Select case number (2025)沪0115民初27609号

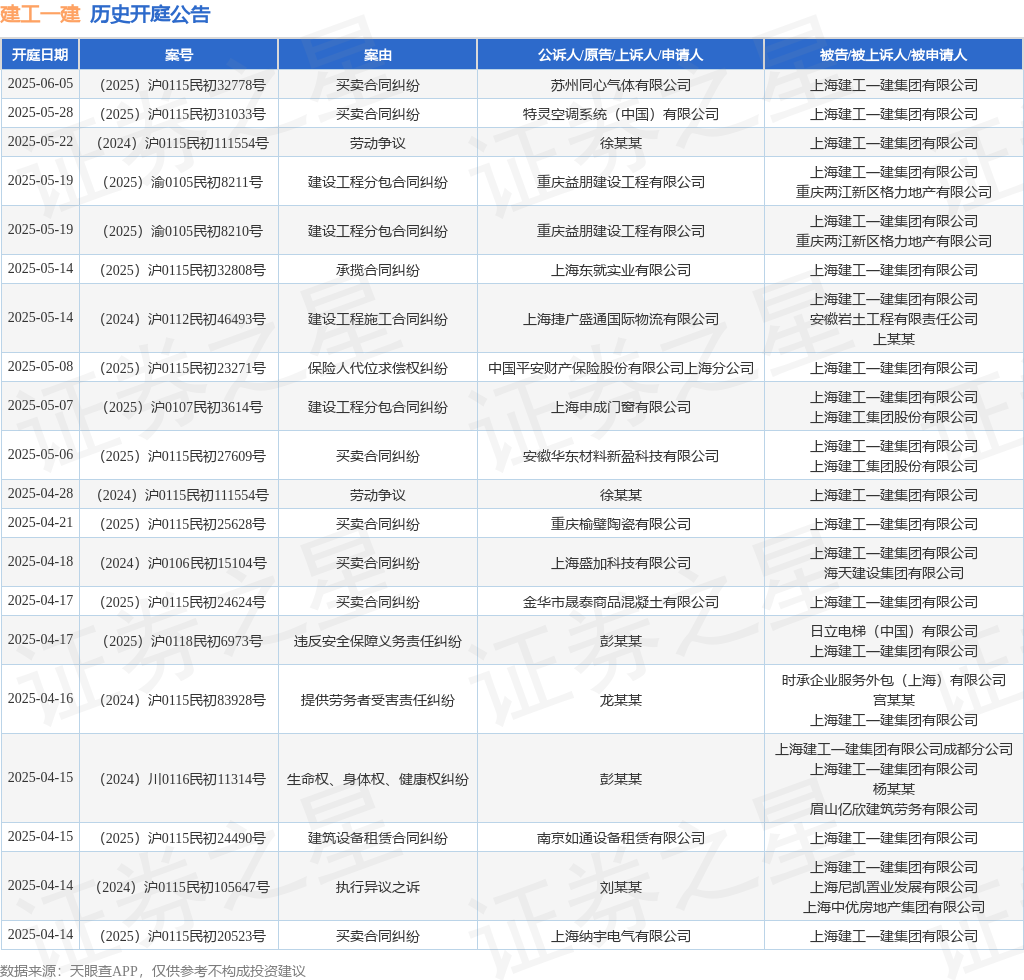(x=179, y=456)
